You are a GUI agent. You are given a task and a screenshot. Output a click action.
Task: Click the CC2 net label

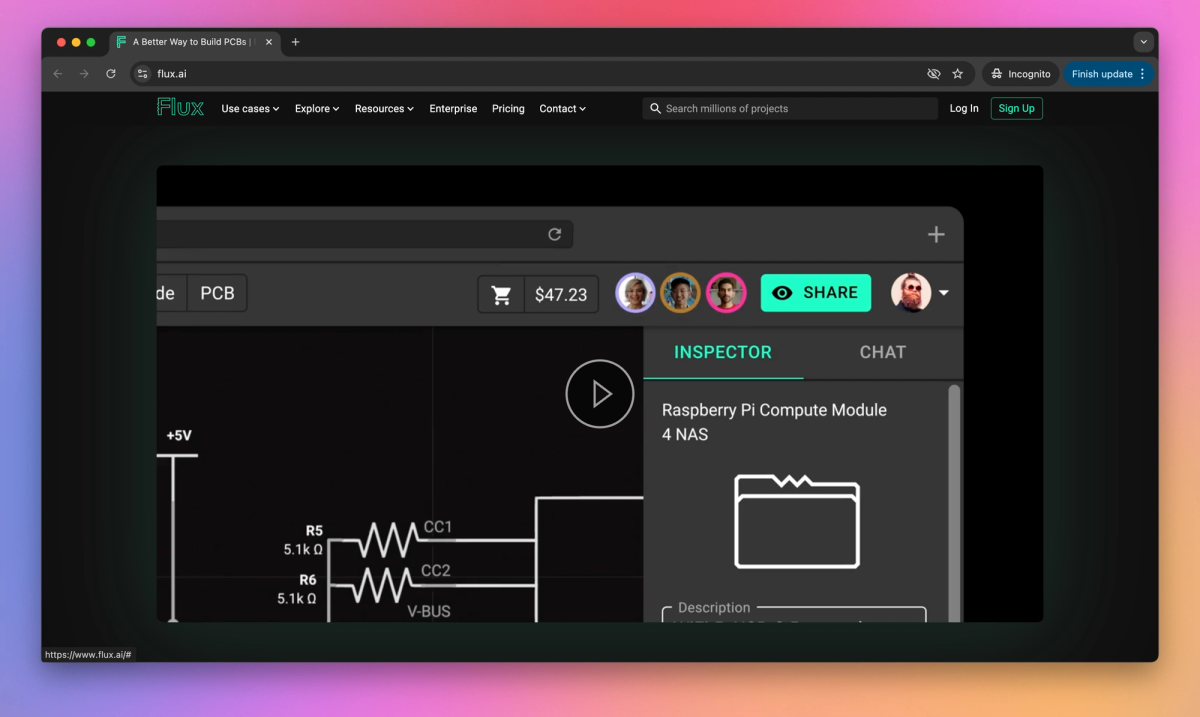tap(436, 570)
